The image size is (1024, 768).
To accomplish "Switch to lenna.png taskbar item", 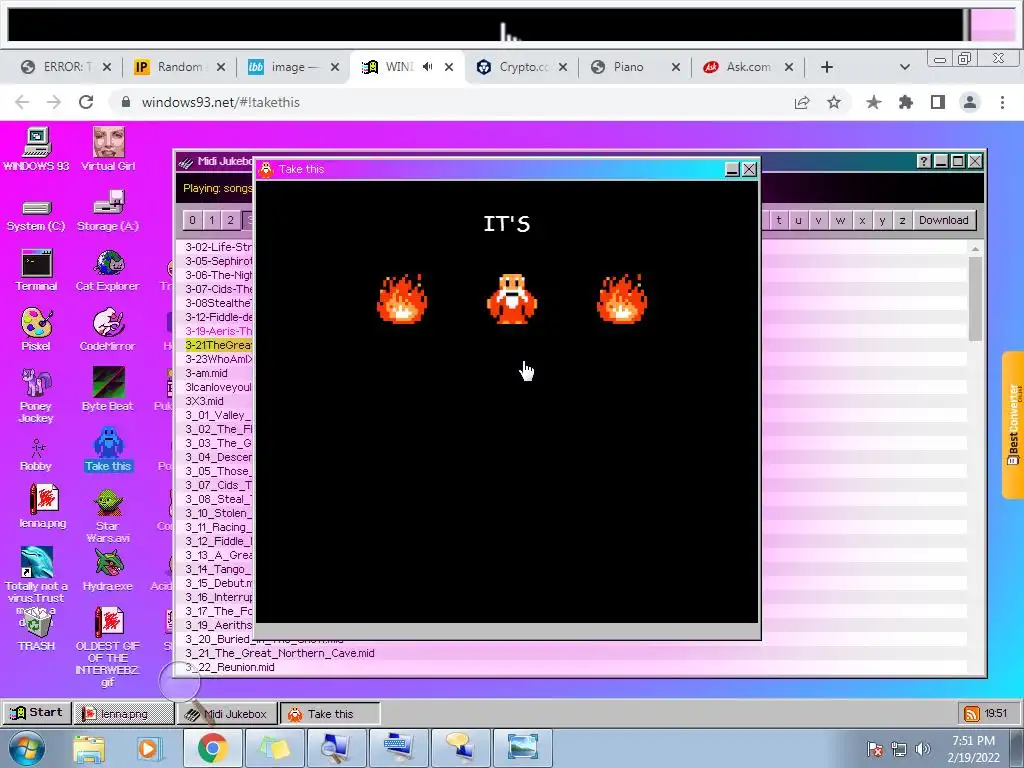I will [x=123, y=713].
